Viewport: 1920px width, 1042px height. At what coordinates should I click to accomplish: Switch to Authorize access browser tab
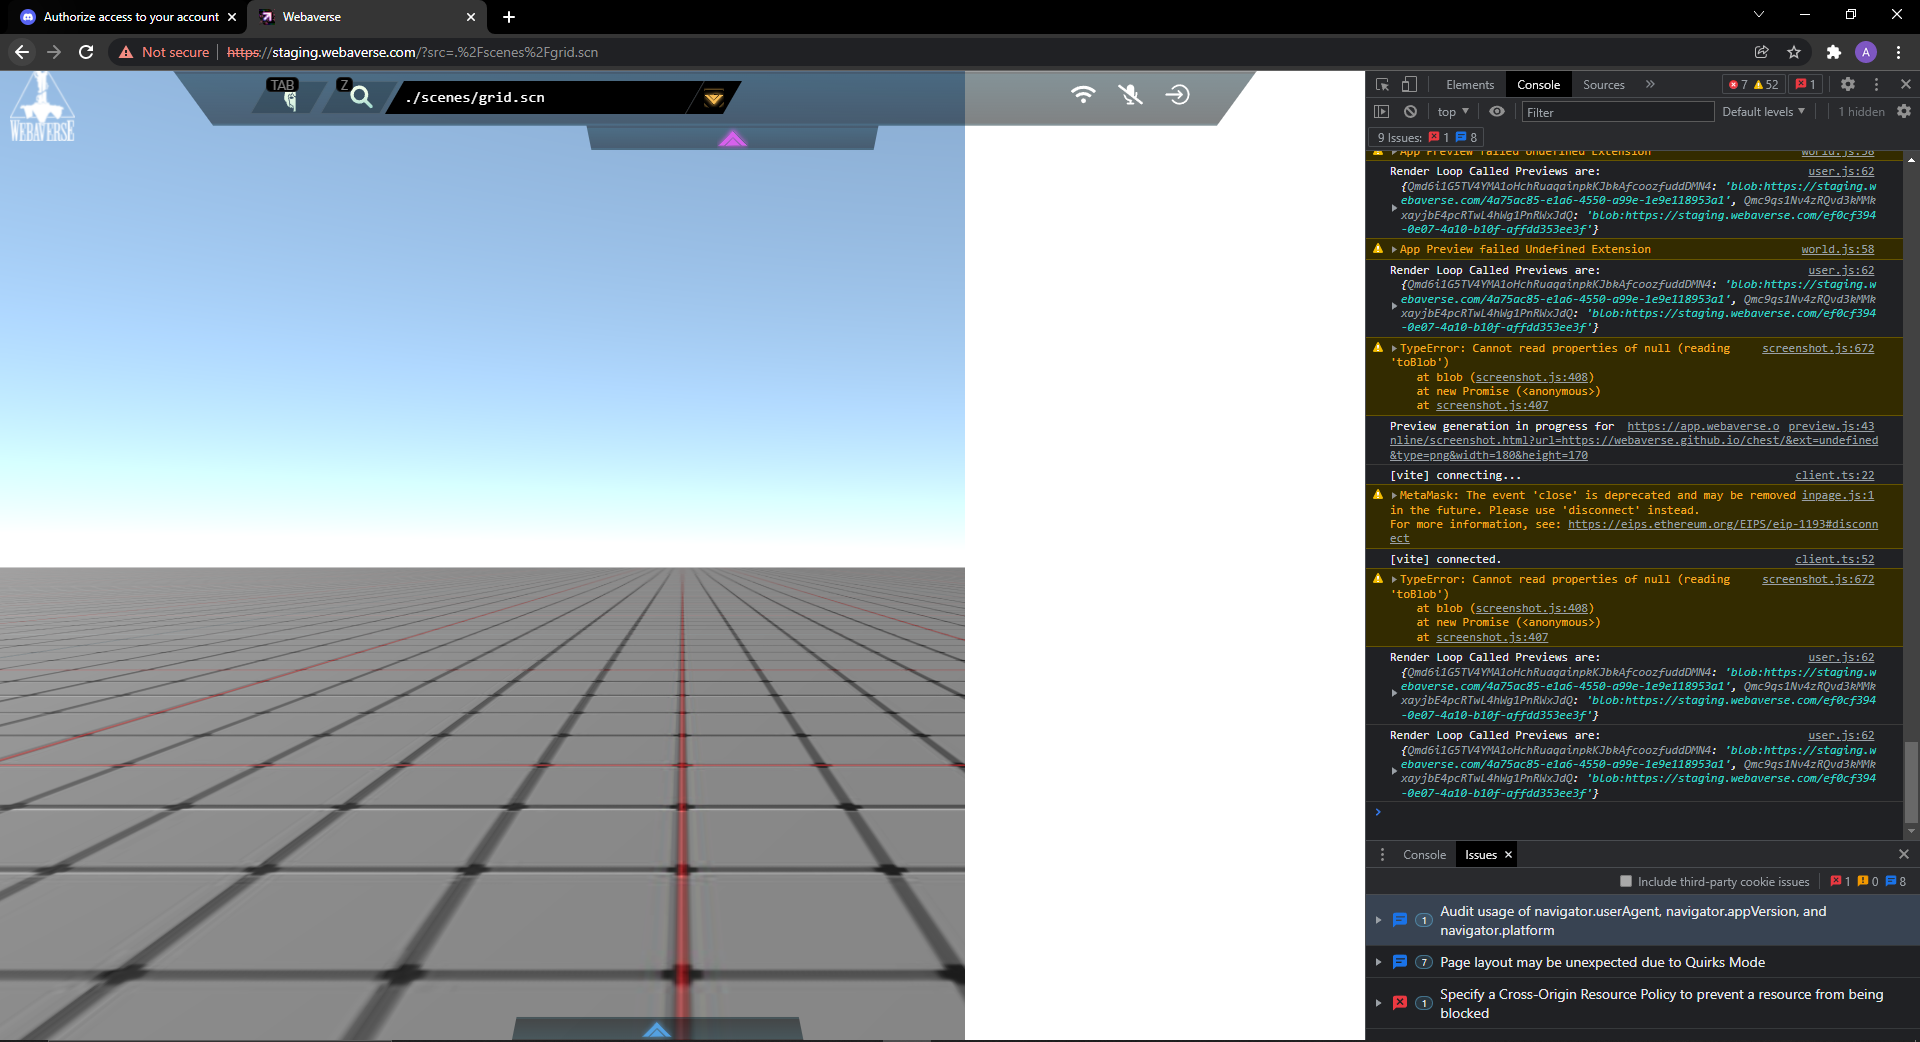pyautogui.click(x=130, y=17)
